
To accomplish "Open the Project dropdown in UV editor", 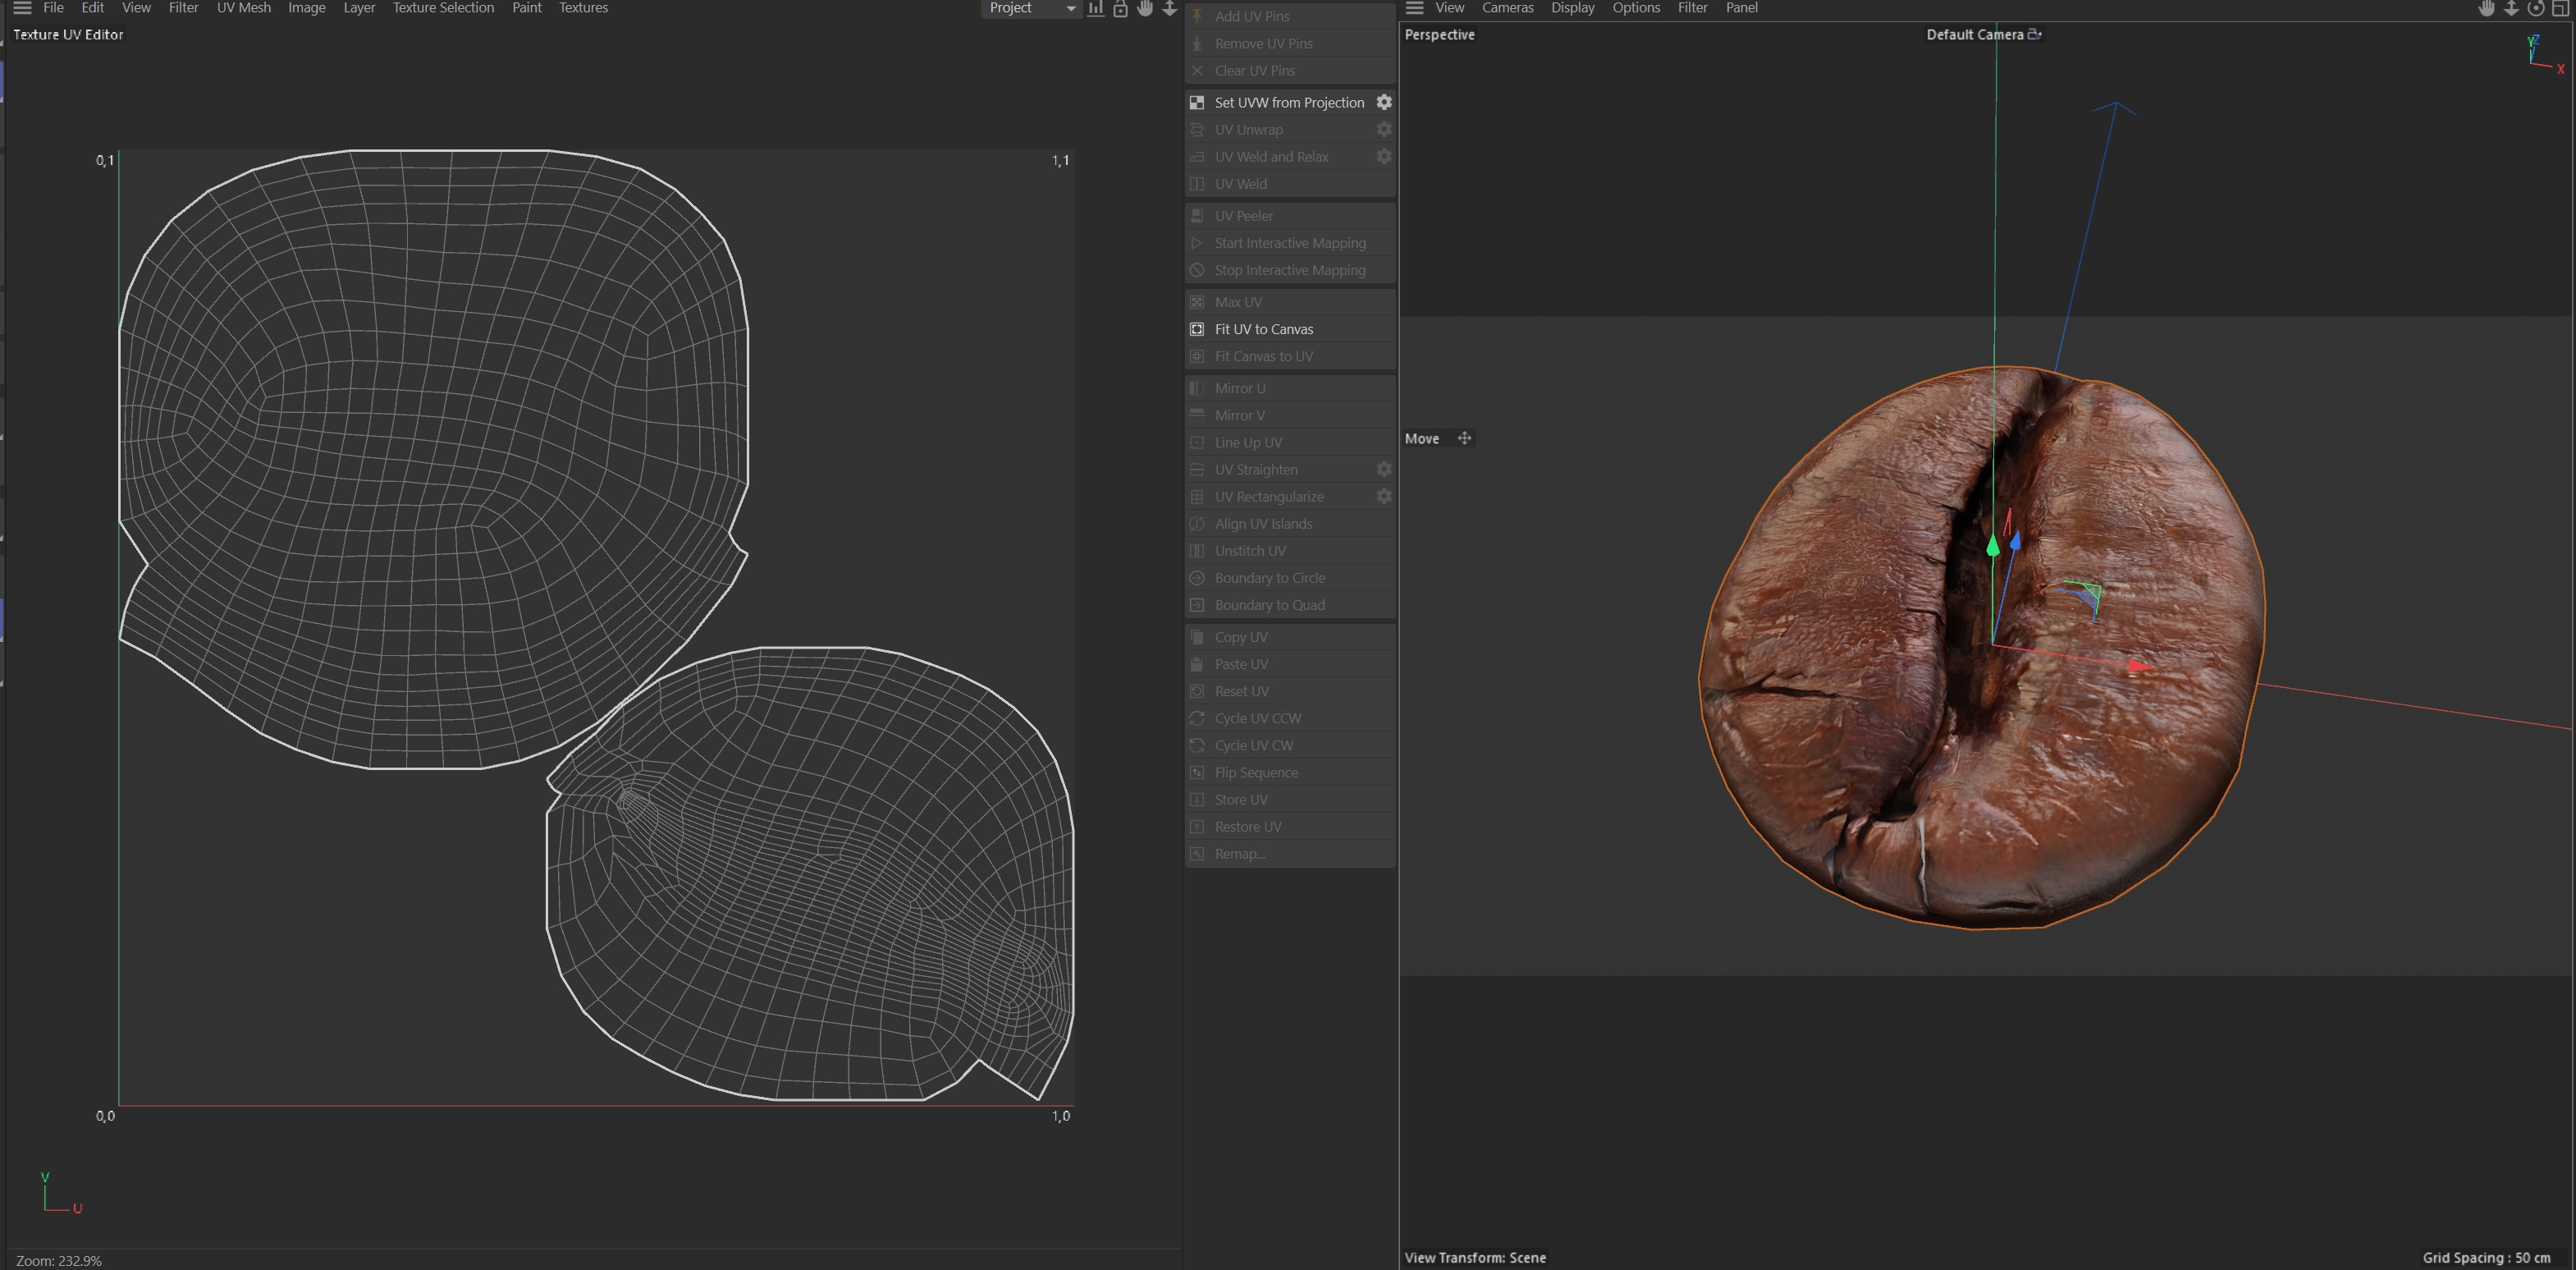I will coord(1031,8).
